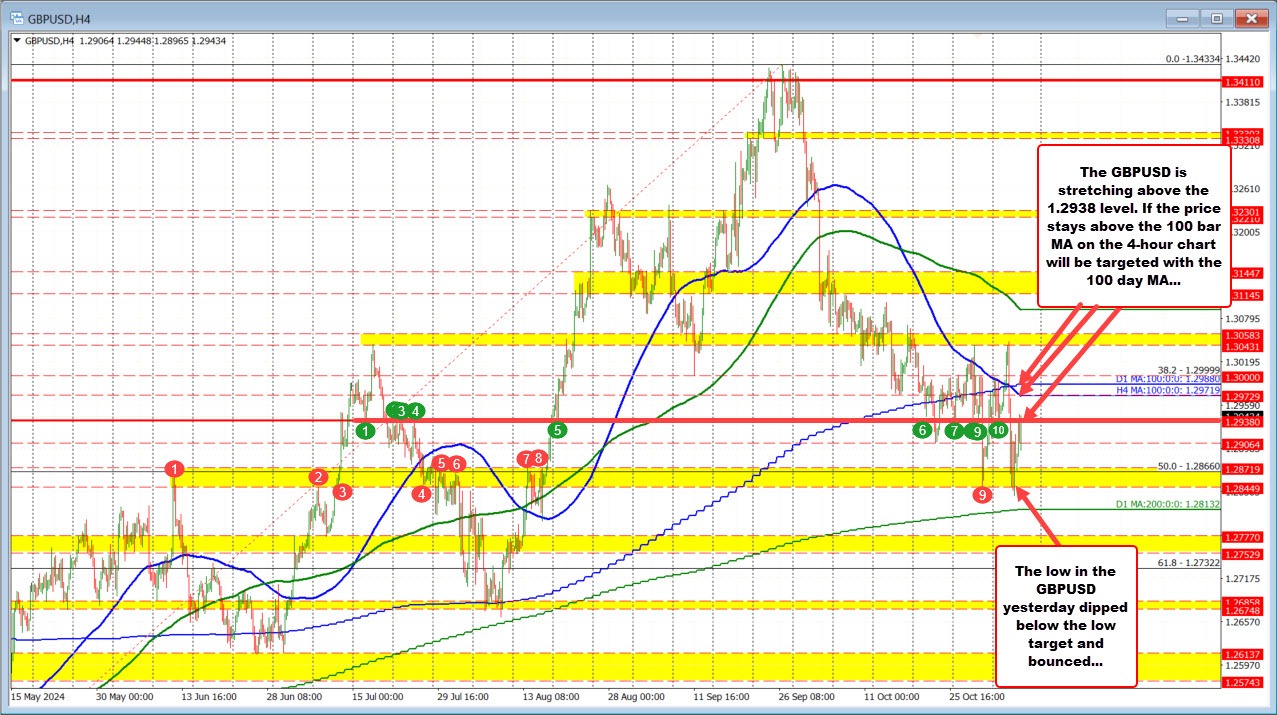Click red marker 9 below the yellow zone

click(982, 493)
